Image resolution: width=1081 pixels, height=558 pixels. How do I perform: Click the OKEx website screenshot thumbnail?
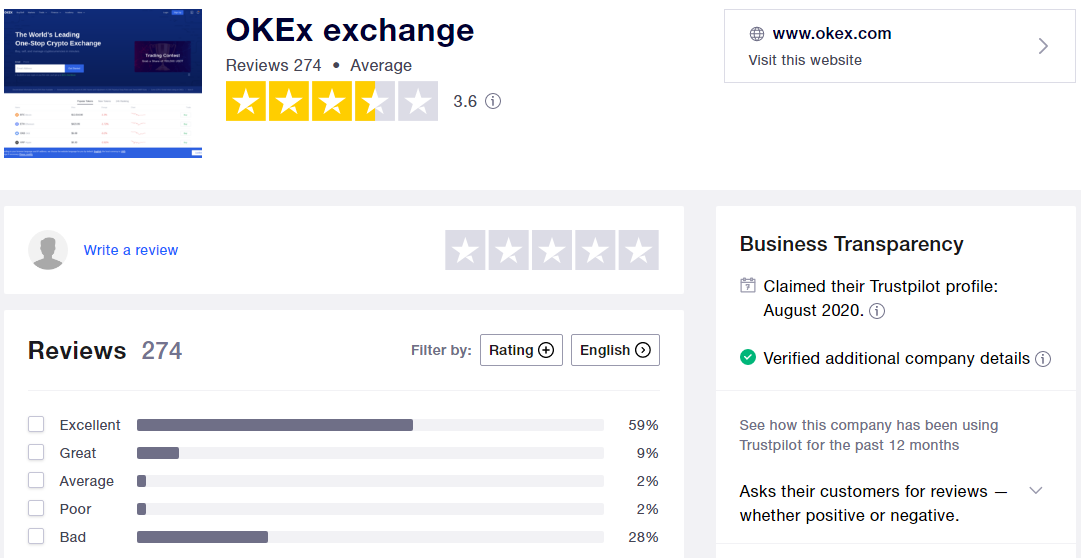tap(103, 83)
